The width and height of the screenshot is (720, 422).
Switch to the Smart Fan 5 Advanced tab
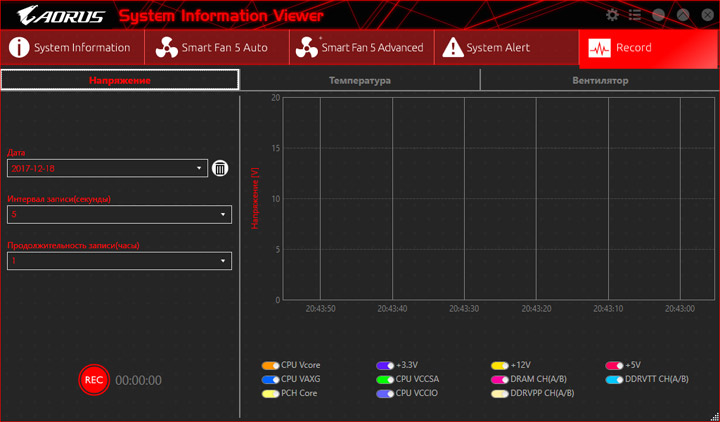pos(362,48)
